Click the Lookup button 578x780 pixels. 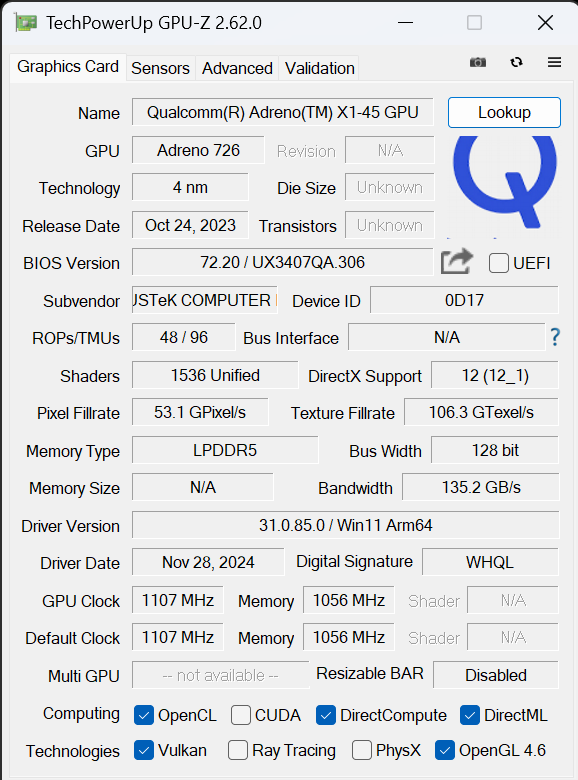504,112
